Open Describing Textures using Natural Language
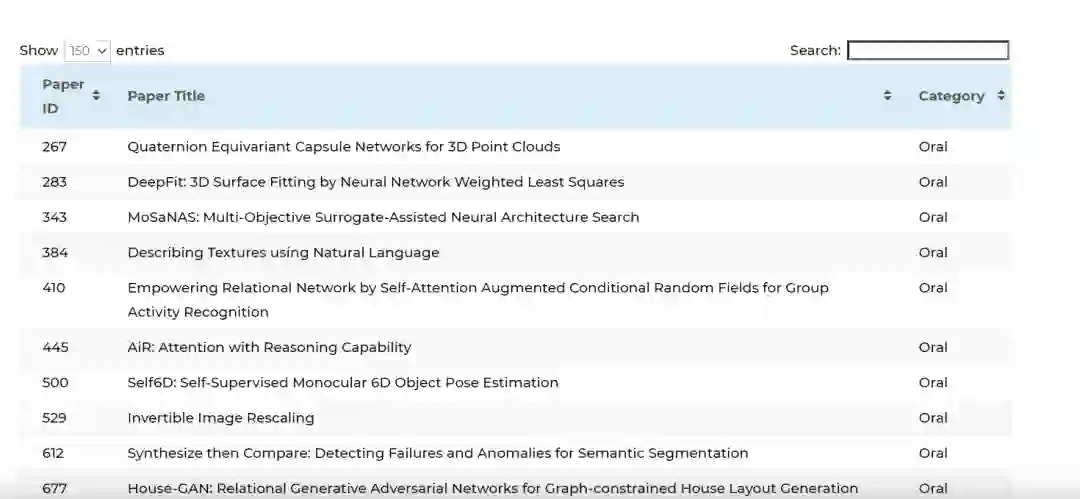Viewport: 1080px width, 499px height. click(x=283, y=253)
